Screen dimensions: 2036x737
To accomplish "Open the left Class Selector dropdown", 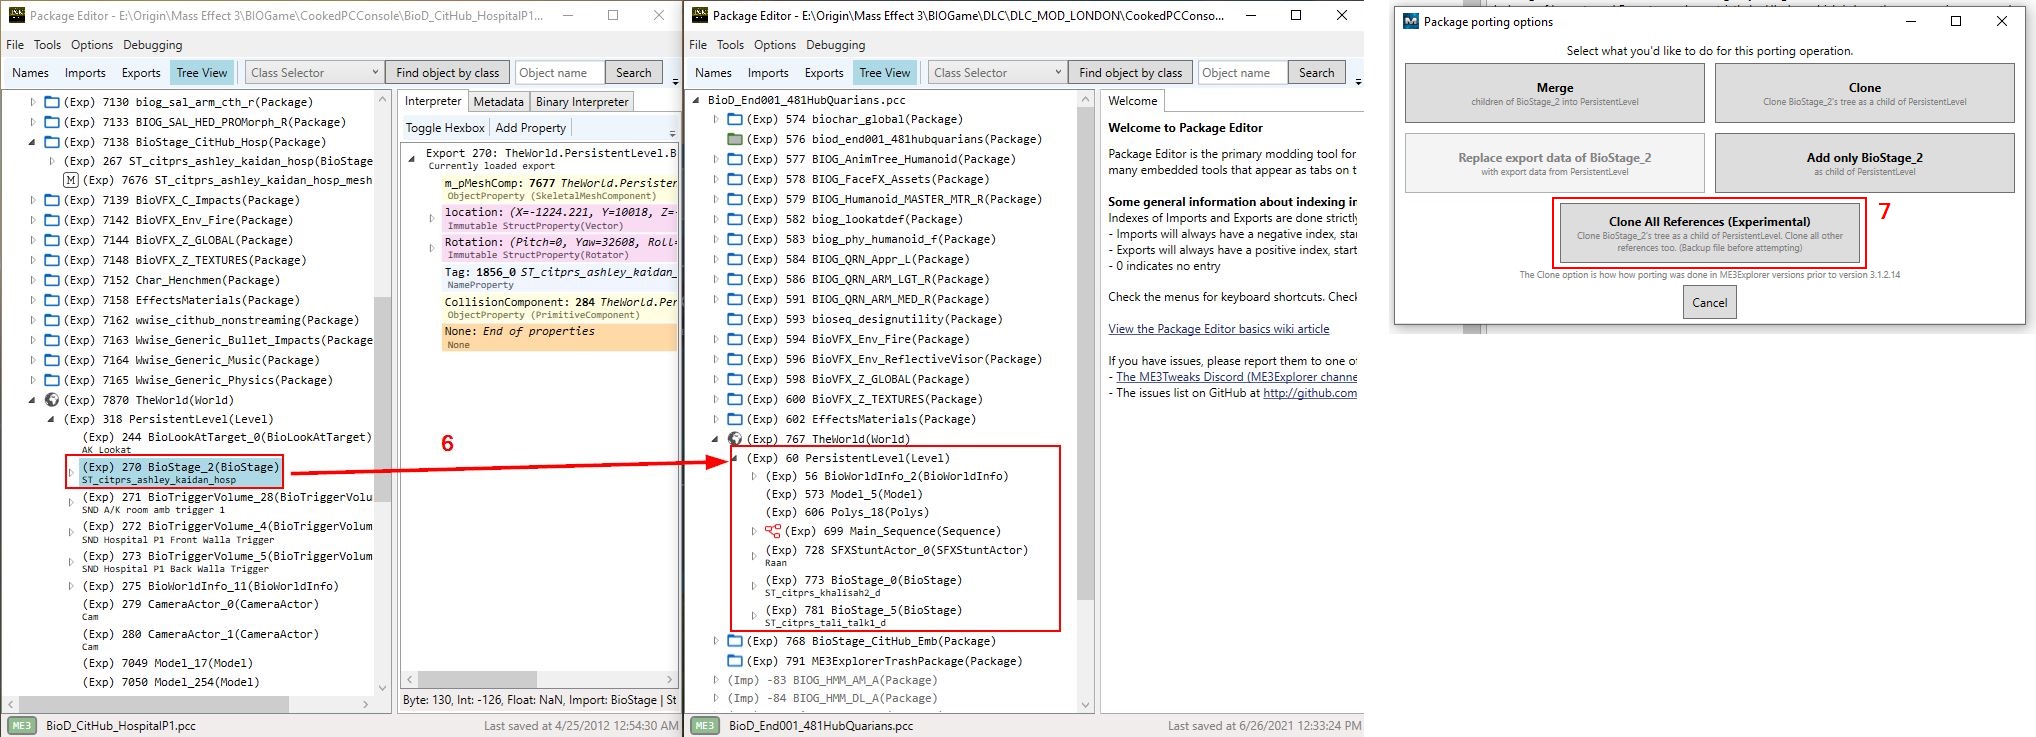I will point(314,72).
